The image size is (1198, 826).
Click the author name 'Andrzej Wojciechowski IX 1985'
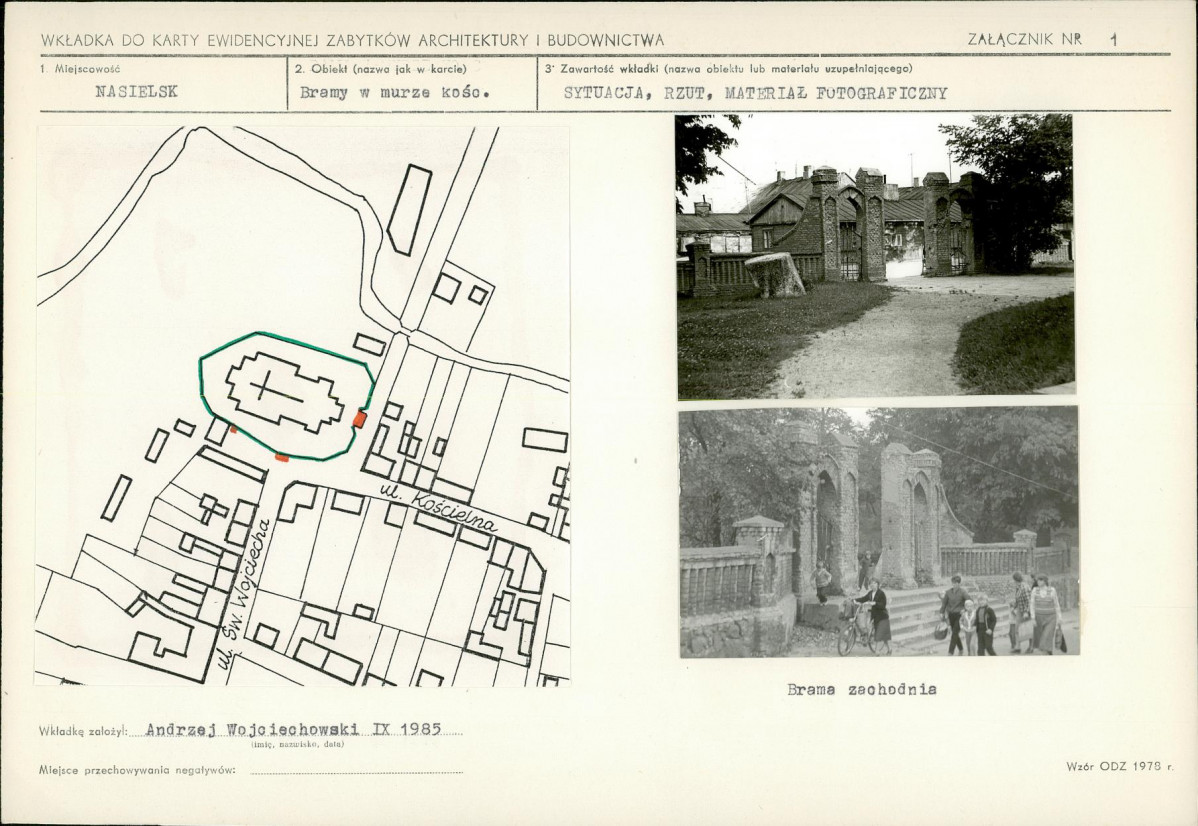pos(293,729)
